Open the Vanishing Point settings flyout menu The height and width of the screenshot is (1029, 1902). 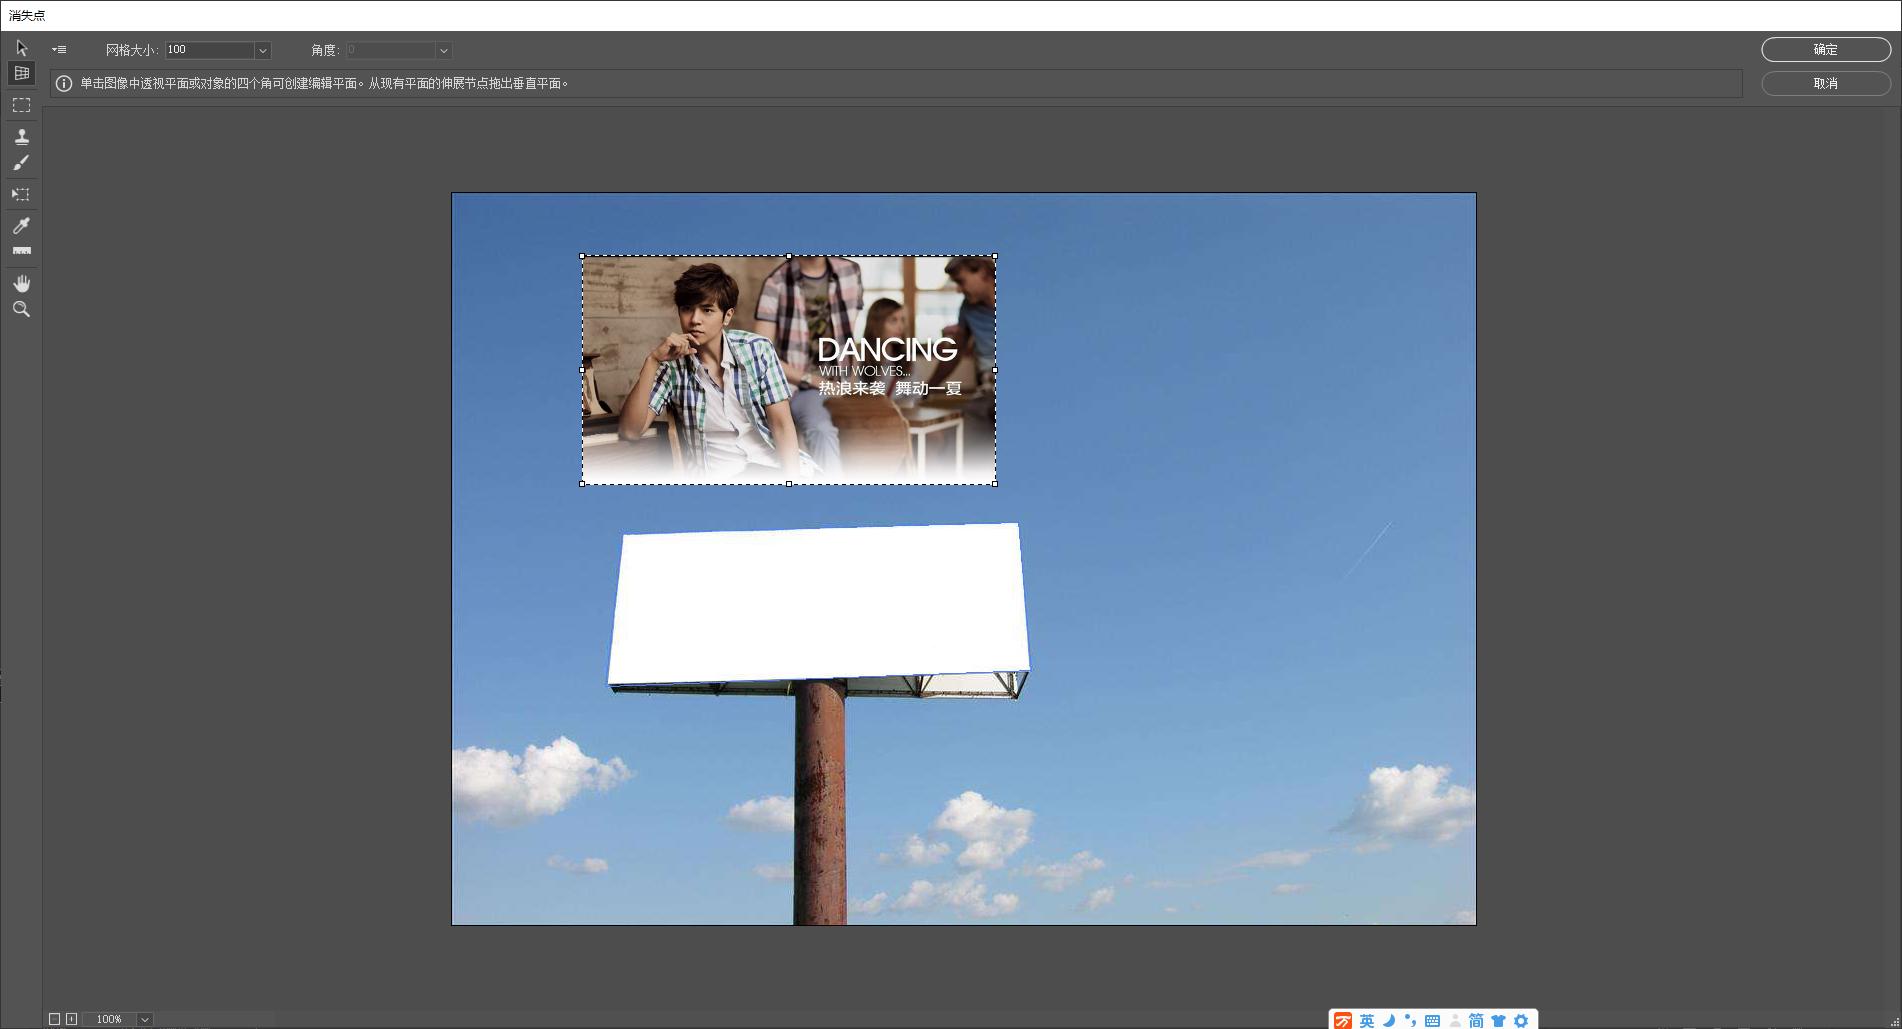click(58, 49)
